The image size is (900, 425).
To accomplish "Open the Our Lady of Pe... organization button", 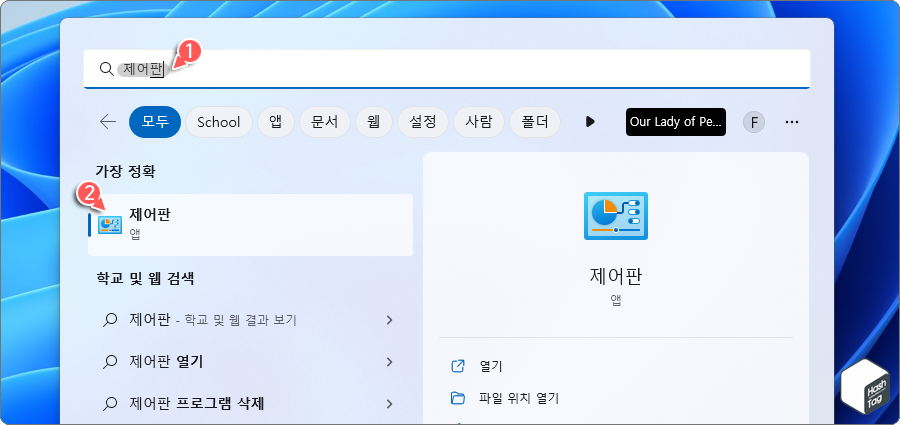I will pos(676,122).
